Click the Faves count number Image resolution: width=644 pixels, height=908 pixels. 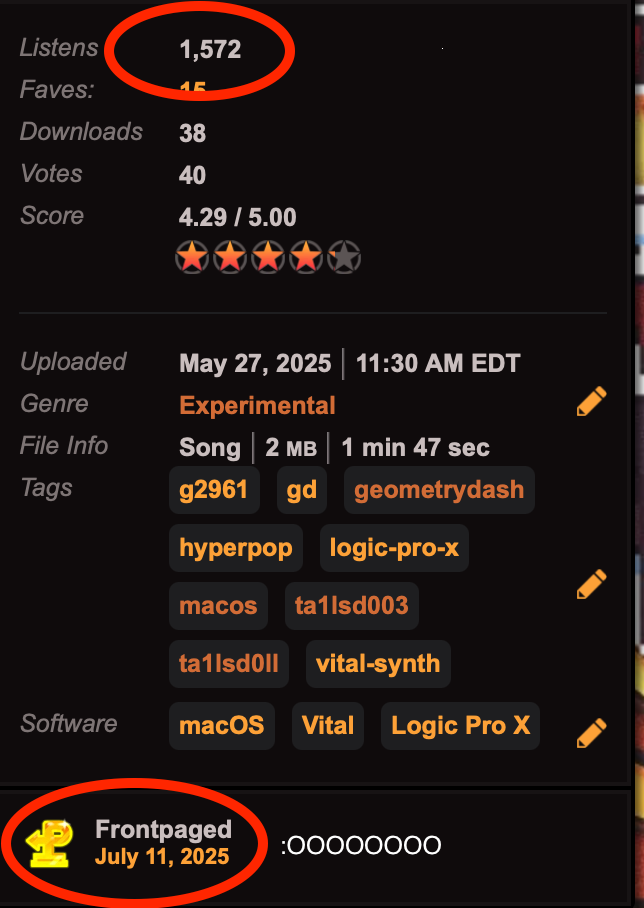coord(192,89)
